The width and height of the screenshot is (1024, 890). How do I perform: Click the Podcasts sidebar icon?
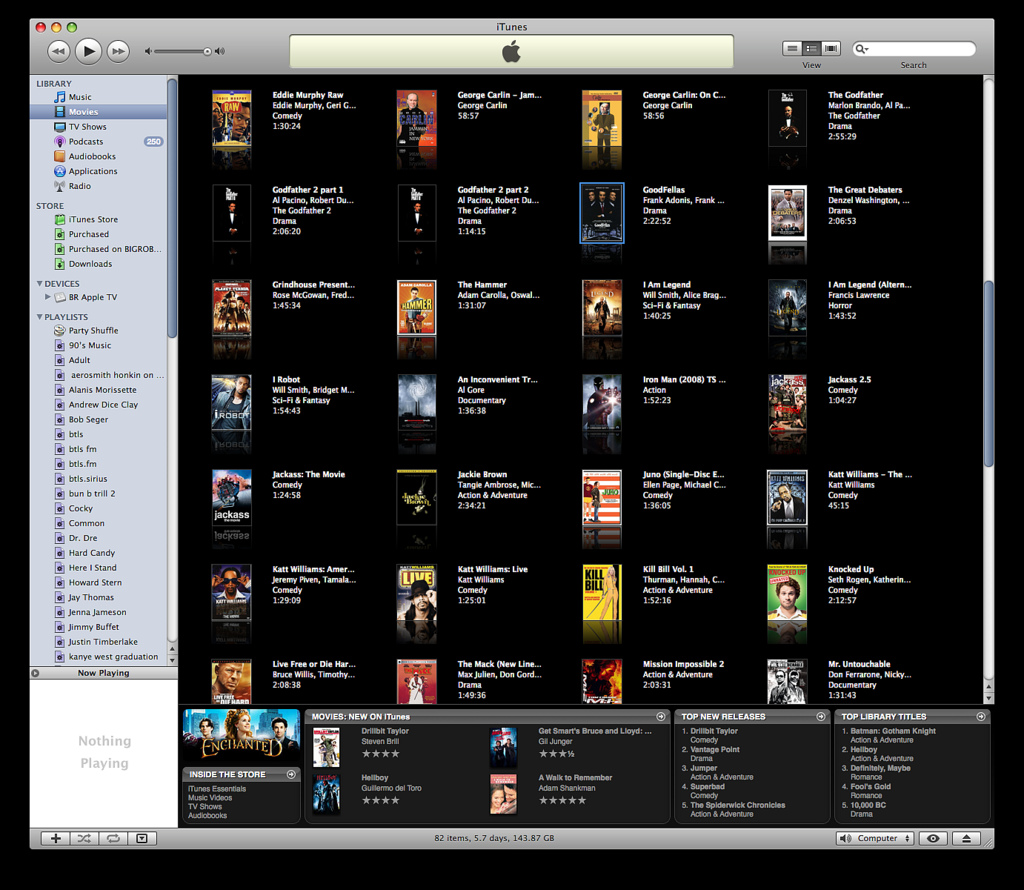coord(59,142)
